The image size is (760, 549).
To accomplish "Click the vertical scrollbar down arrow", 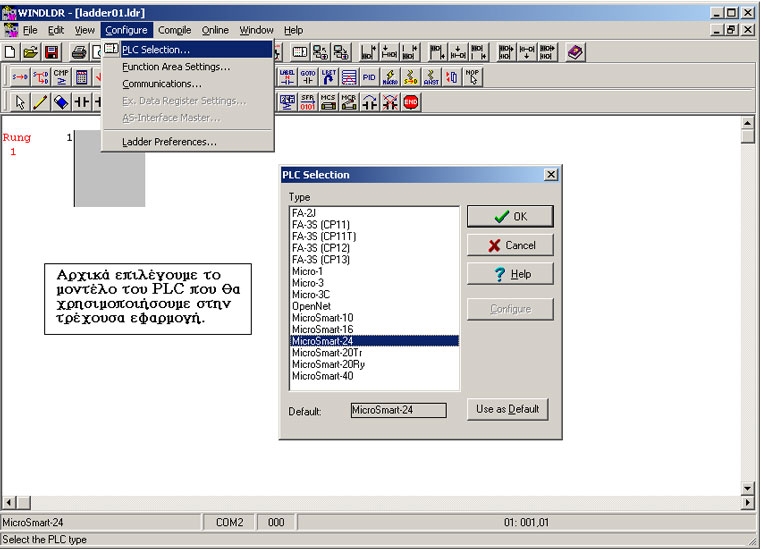I will (x=747, y=487).
